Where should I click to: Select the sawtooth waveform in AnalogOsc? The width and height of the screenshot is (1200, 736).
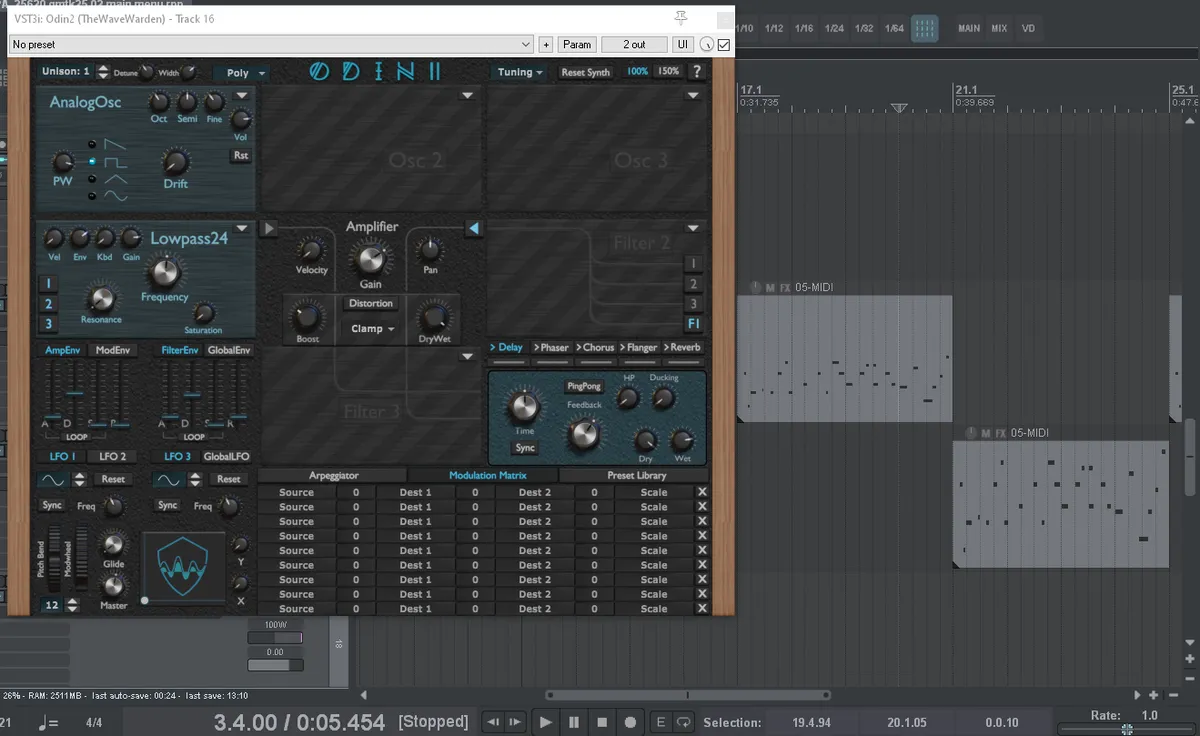(x=117, y=144)
